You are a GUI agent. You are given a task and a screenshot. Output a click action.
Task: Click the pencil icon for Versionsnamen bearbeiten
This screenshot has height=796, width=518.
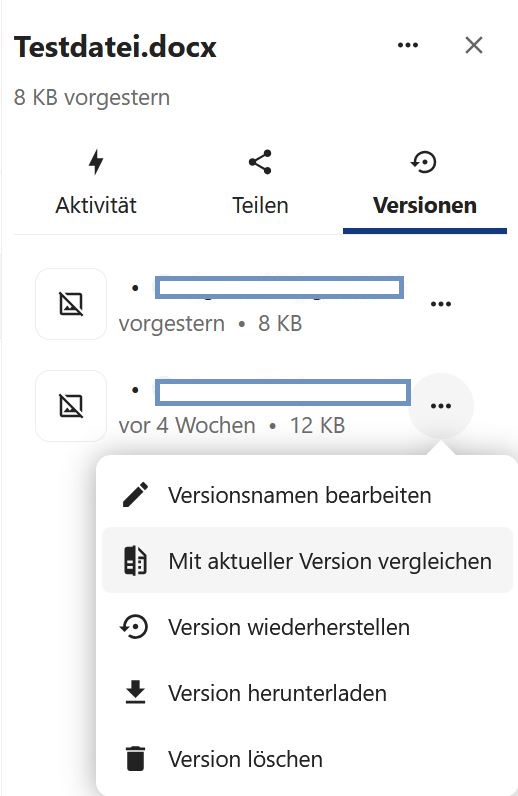click(x=136, y=495)
